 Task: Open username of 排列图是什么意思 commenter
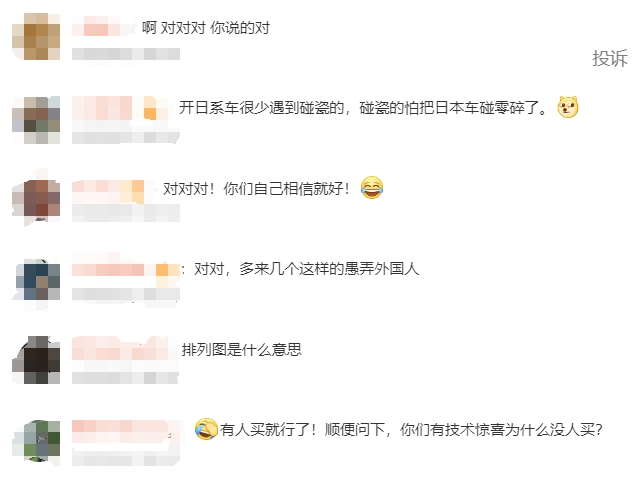[120, 349]
